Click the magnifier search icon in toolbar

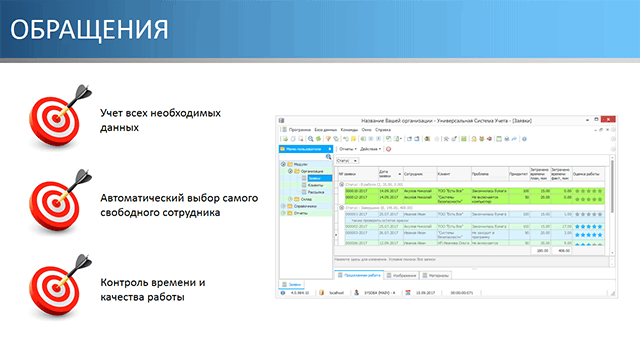point(311,139)
